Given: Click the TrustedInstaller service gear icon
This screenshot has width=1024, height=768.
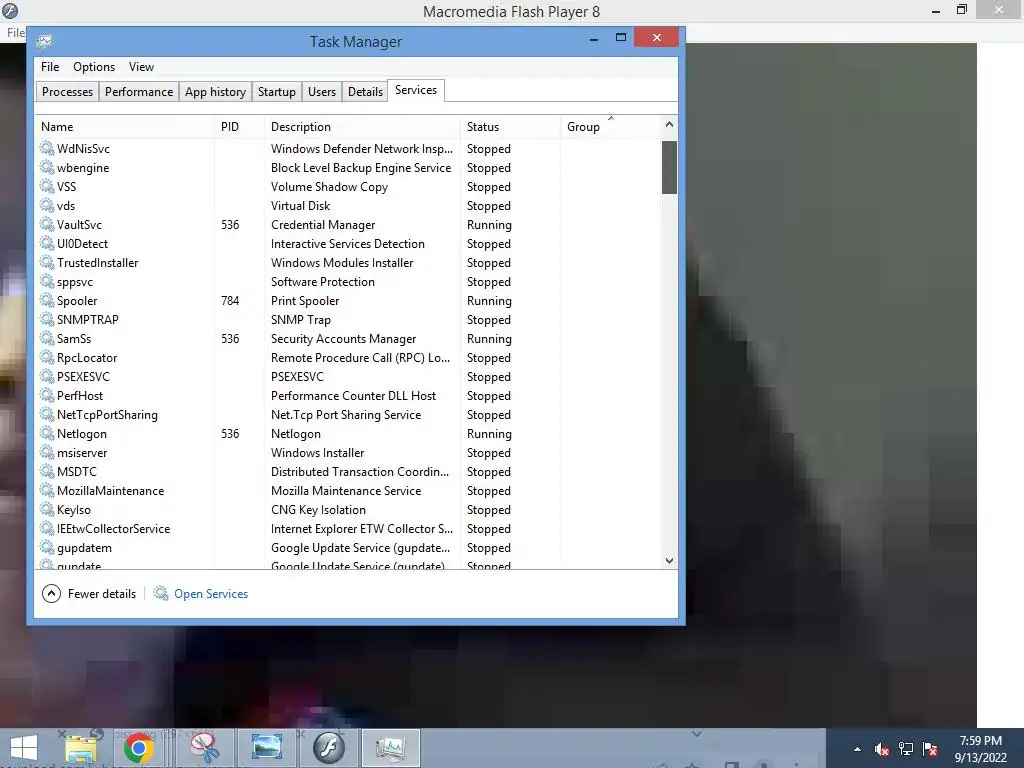Looking at the screenshot, I should tap(47, 262).
